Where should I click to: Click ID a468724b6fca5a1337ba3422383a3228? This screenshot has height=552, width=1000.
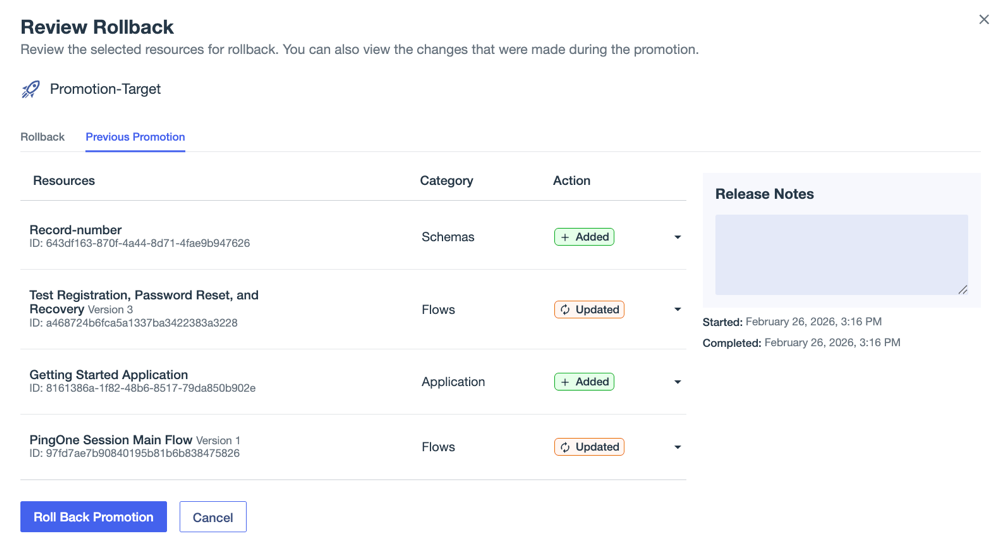coord(133,323)
